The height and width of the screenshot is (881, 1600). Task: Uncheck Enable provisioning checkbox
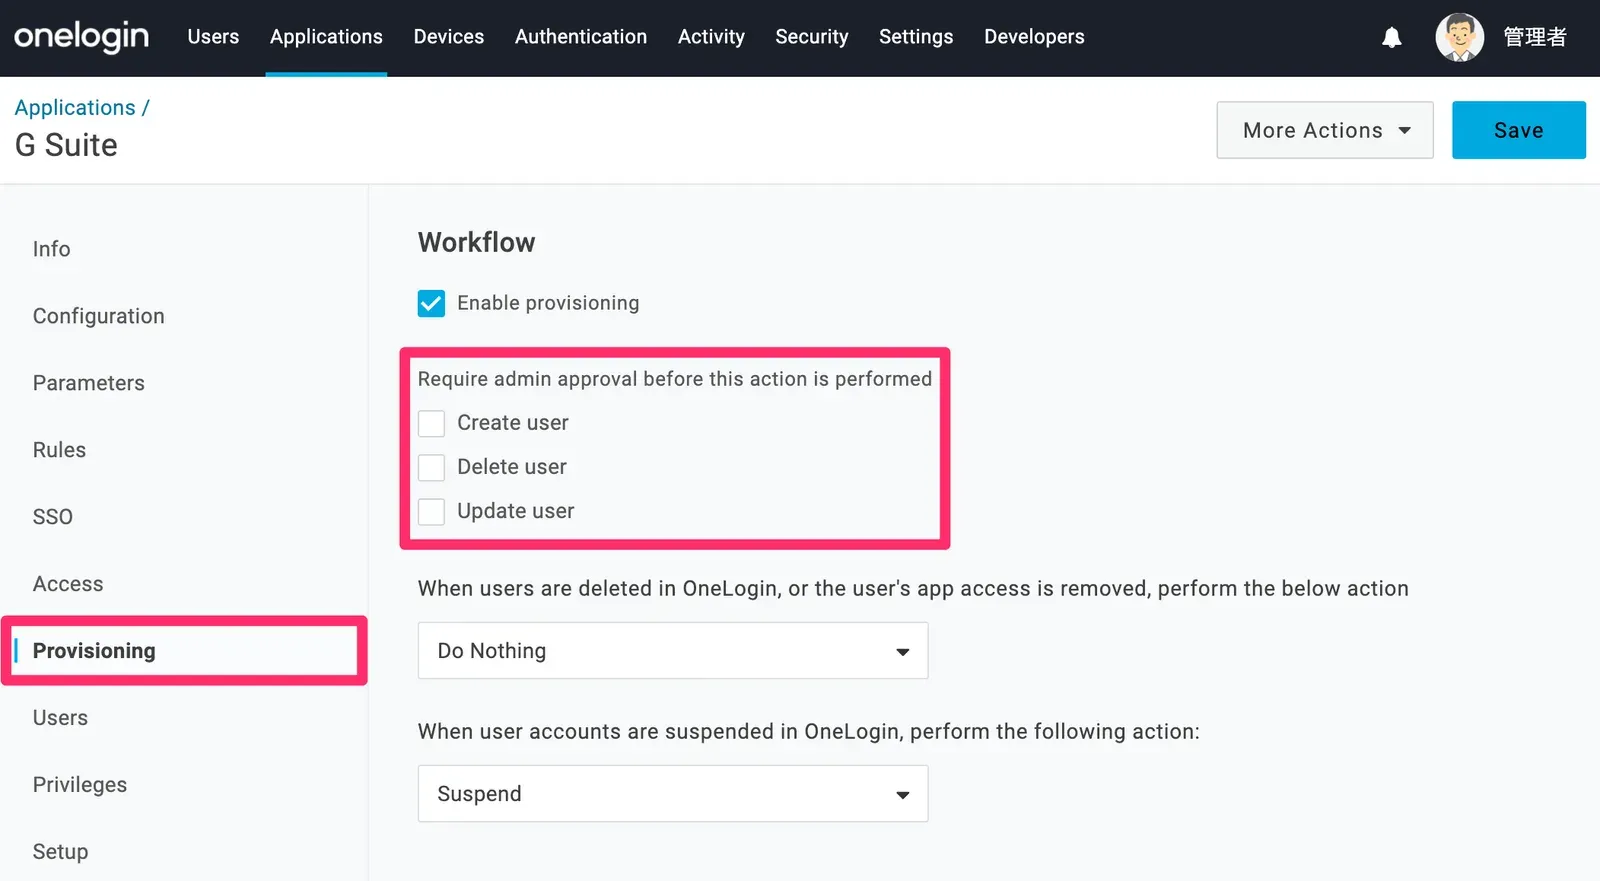click(431, 303)
